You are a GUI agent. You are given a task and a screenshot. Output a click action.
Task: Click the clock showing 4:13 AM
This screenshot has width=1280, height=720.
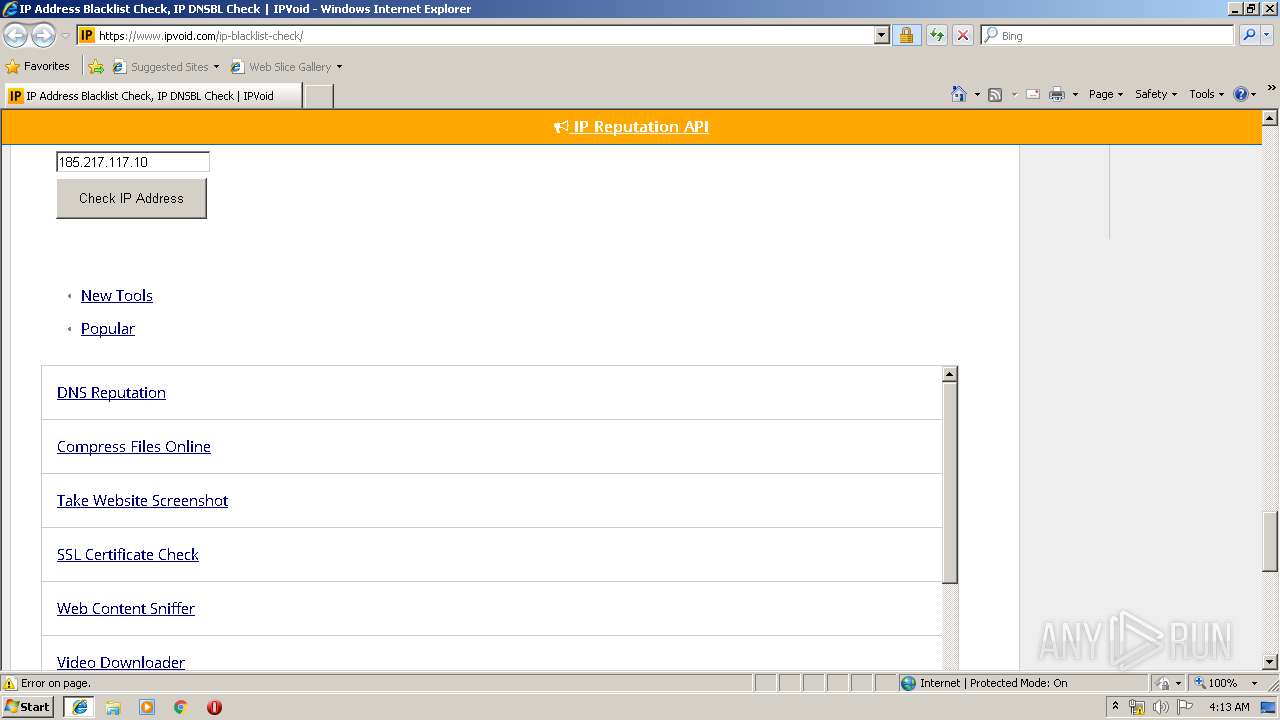point(1229,707)
